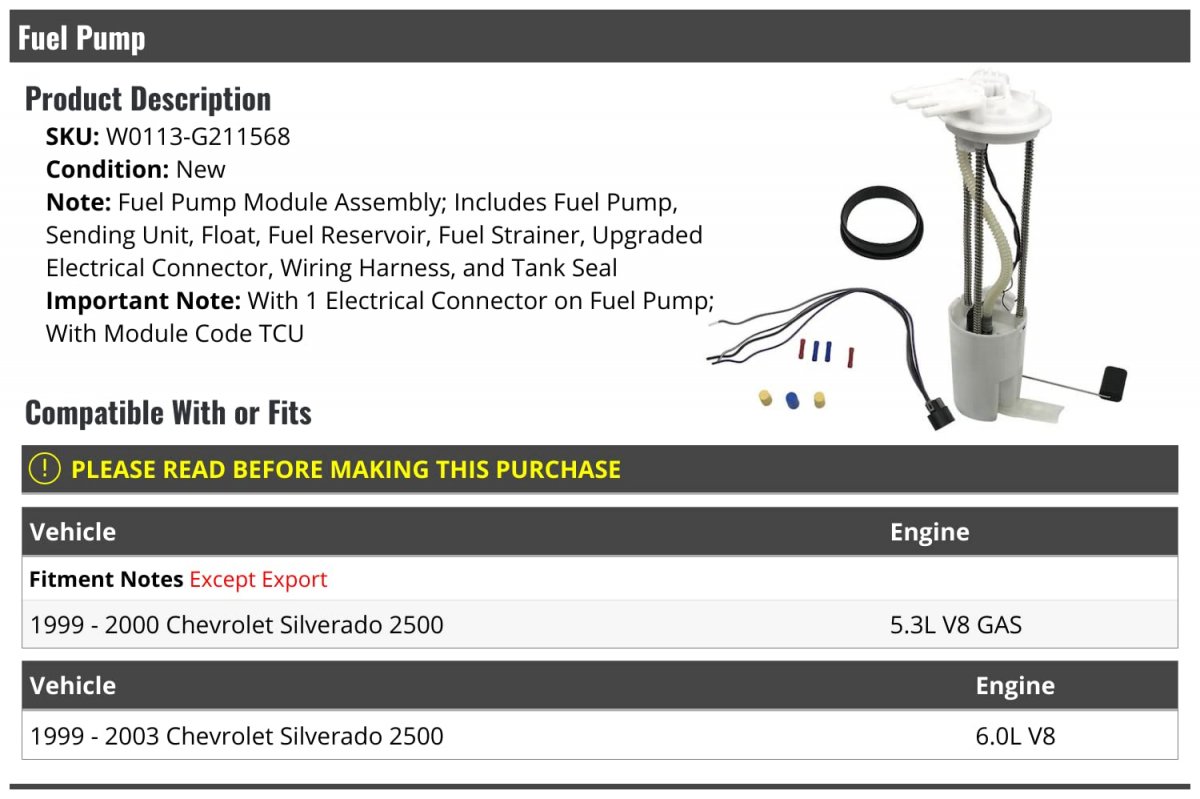Screen dimensions: 1200x799
Task: Click the float arm on pump image
Action: tap(1075, 382)
